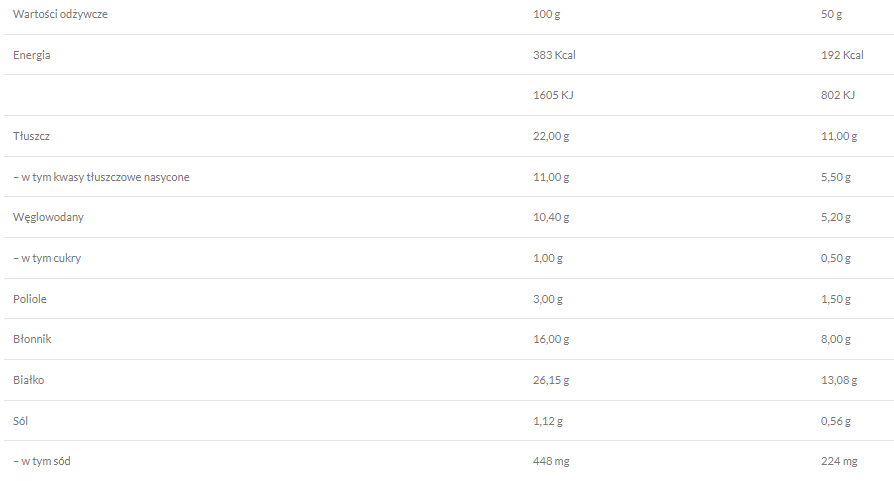Select the '10,40 g' carbohydrate value

click(x=551, y=217)
